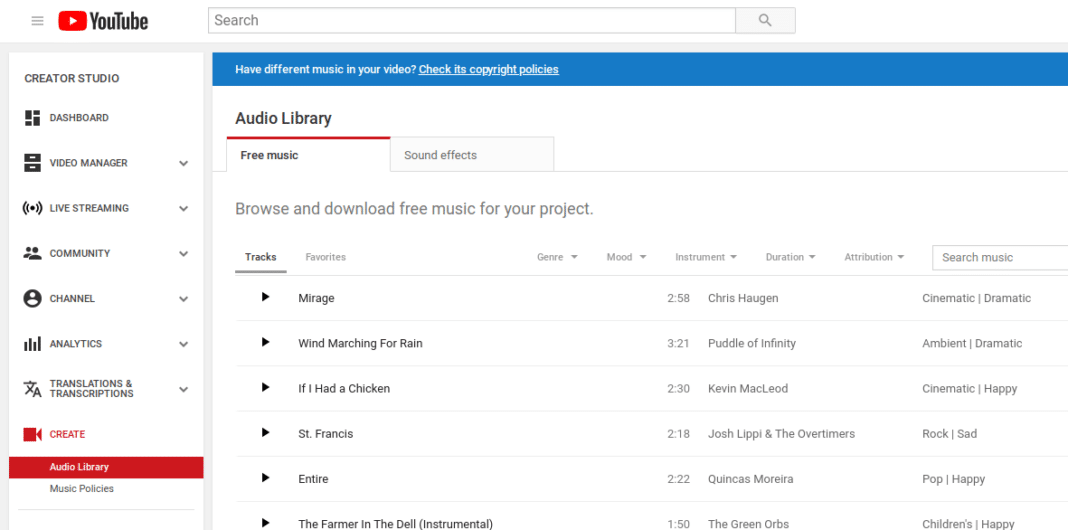This screenshot has height=530, width=1068.
Task: Focus the top YouTube Search field
Action: pos(471,20)
